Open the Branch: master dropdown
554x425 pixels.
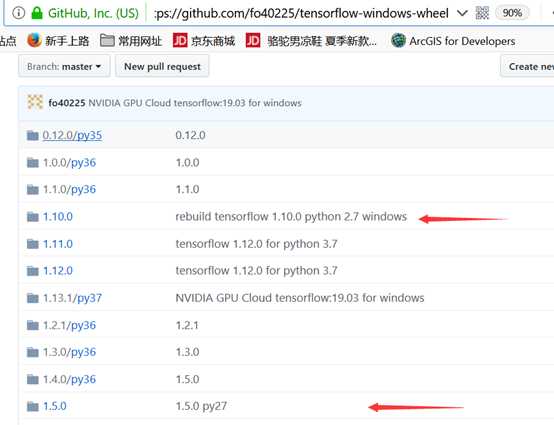point(64,66)
